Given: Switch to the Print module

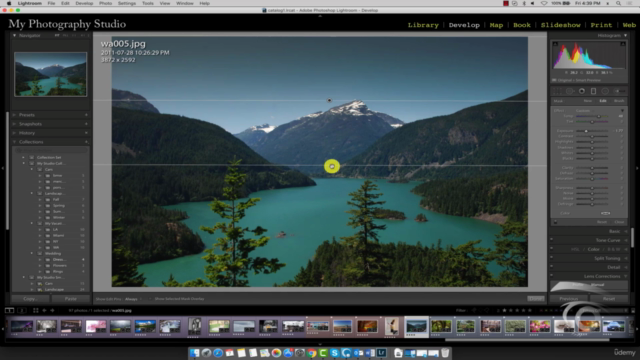Looking at the screenshot, I should tap(601, 25).
